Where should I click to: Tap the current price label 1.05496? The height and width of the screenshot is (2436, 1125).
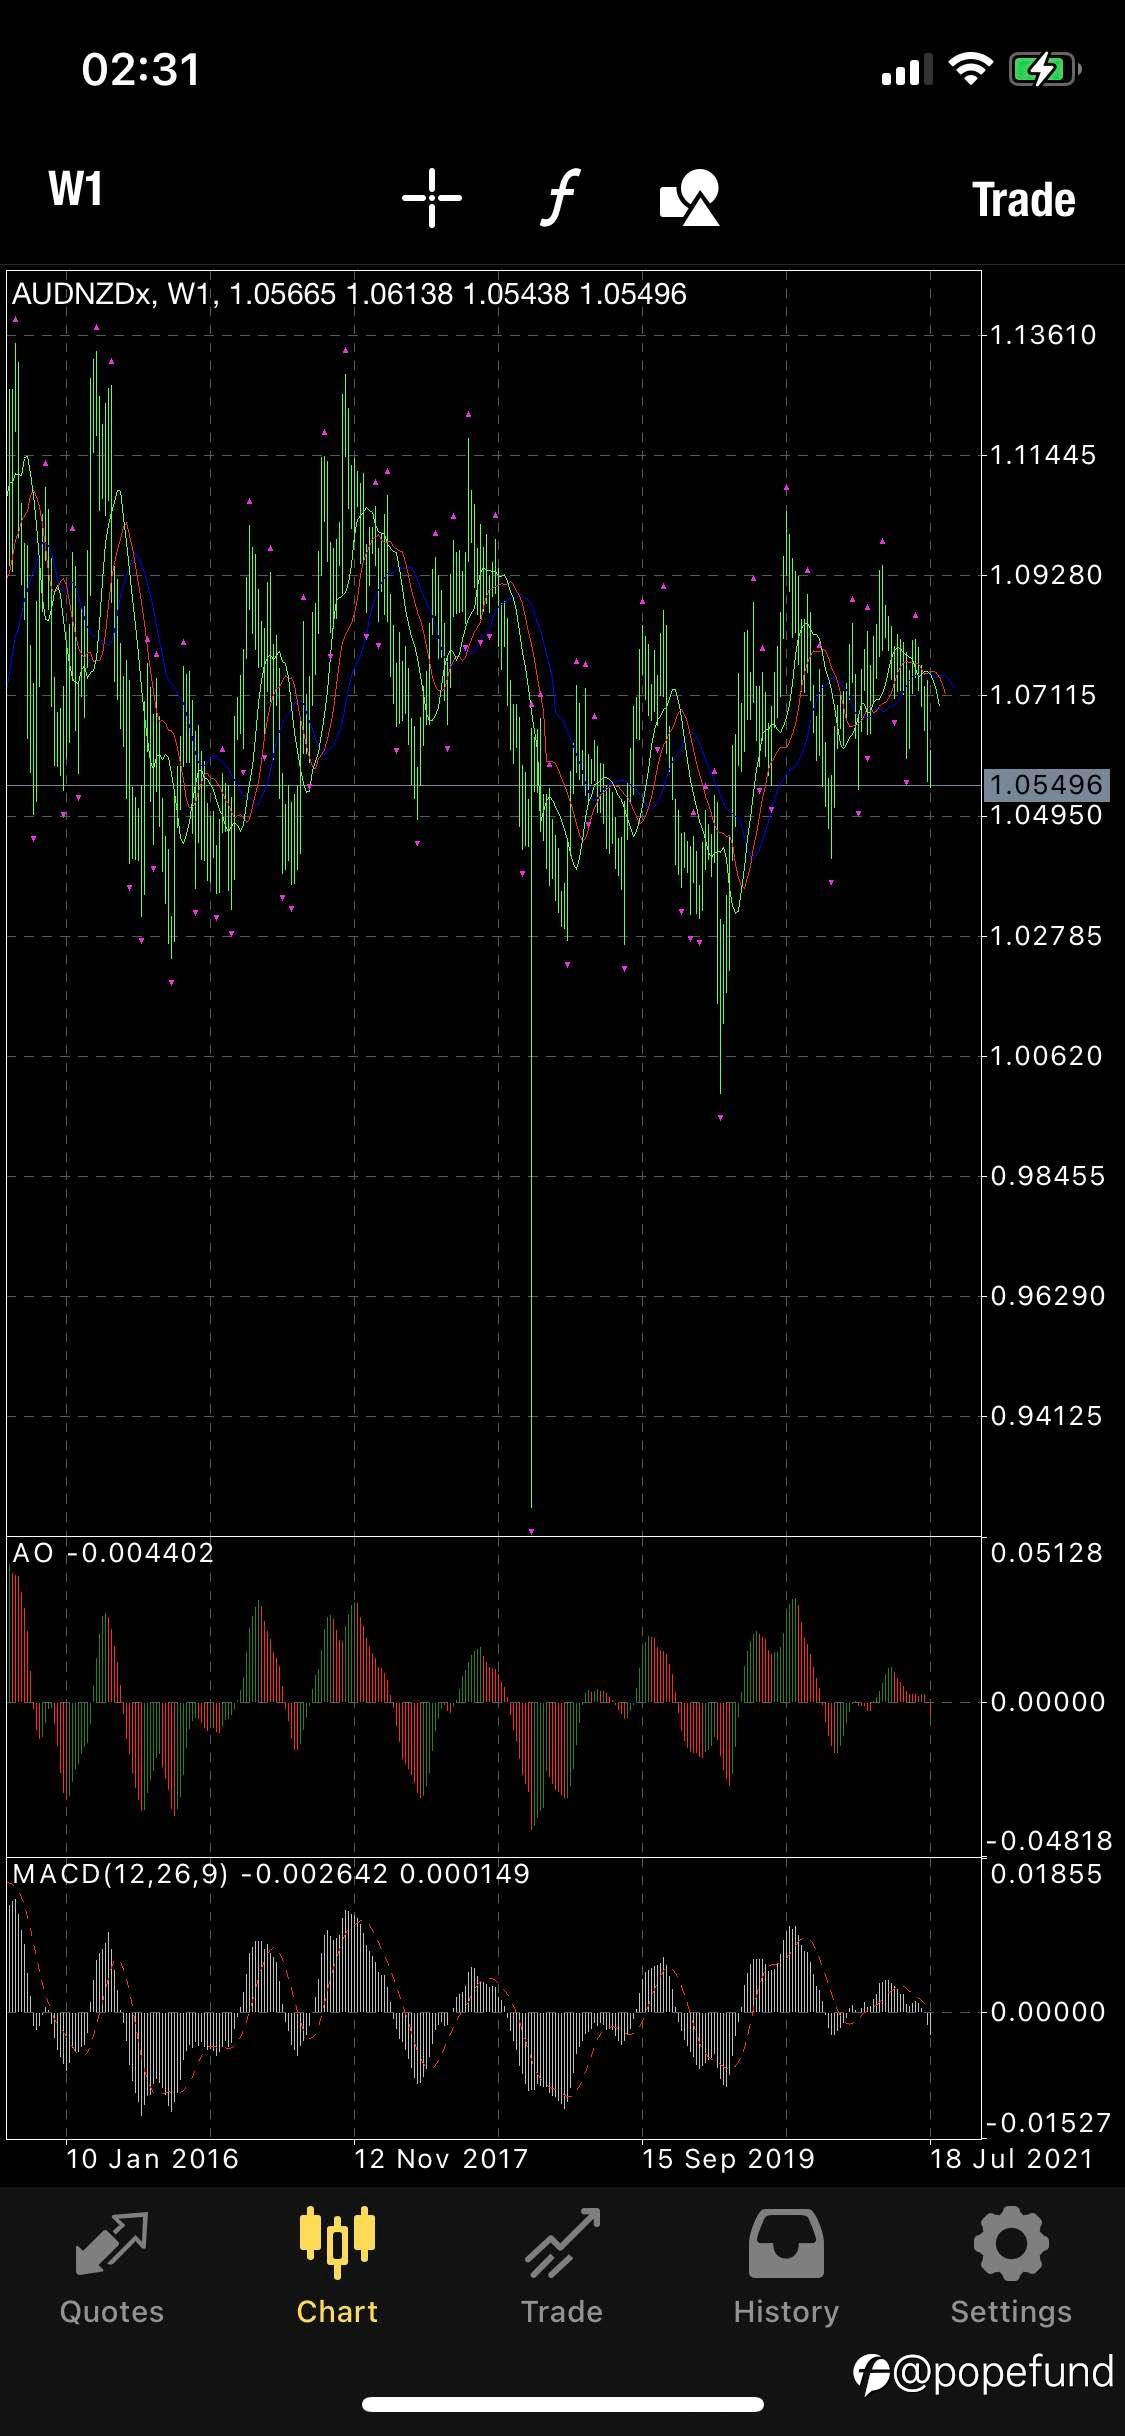(1046, 785)
